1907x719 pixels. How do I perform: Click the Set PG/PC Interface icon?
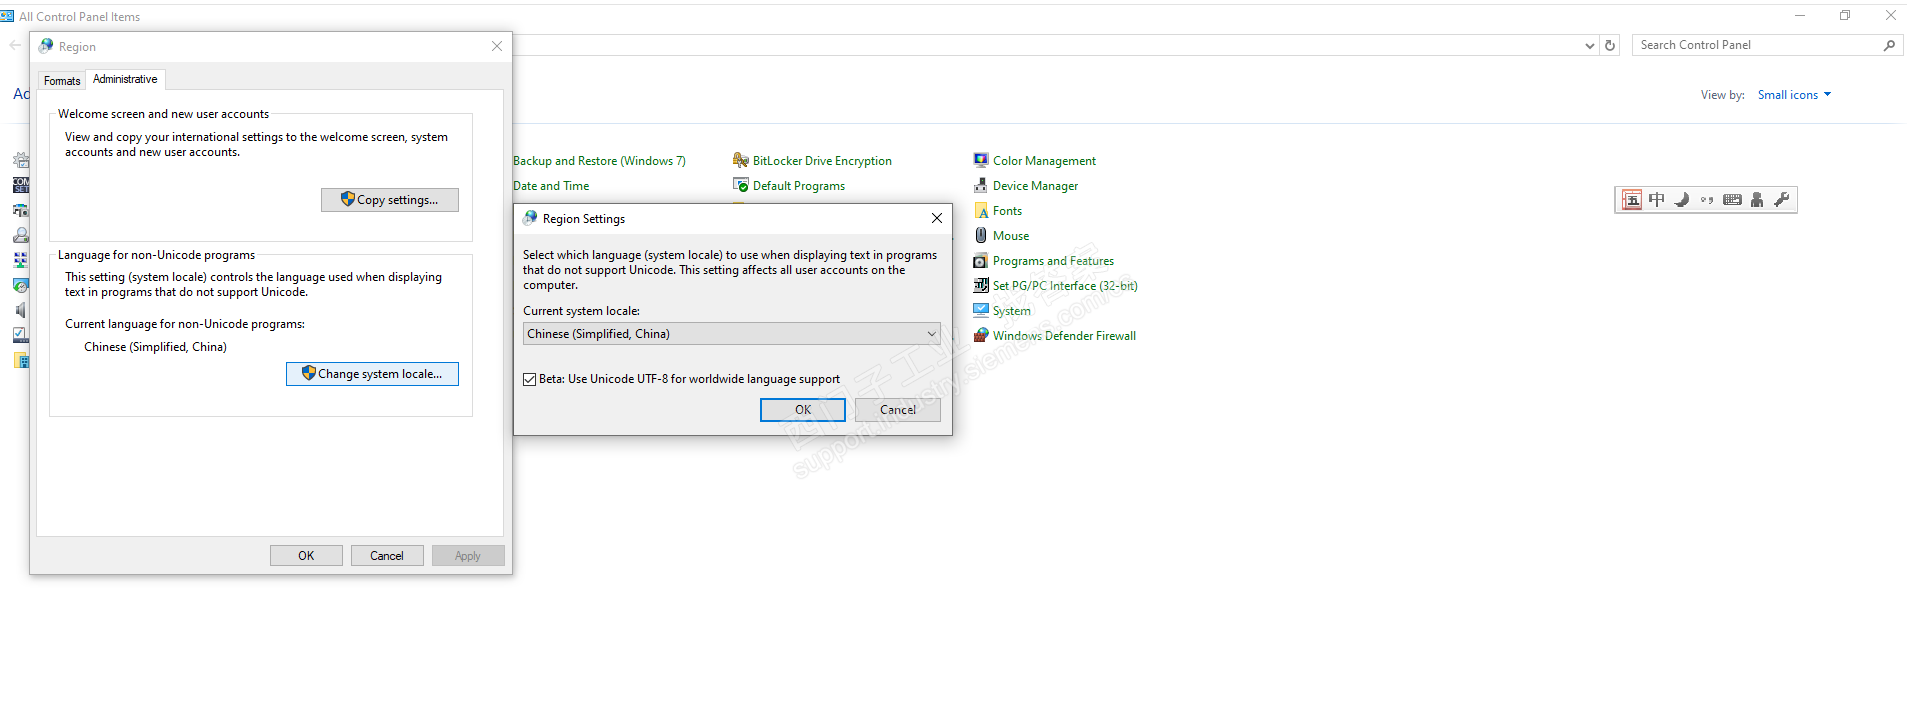(981, 285)
